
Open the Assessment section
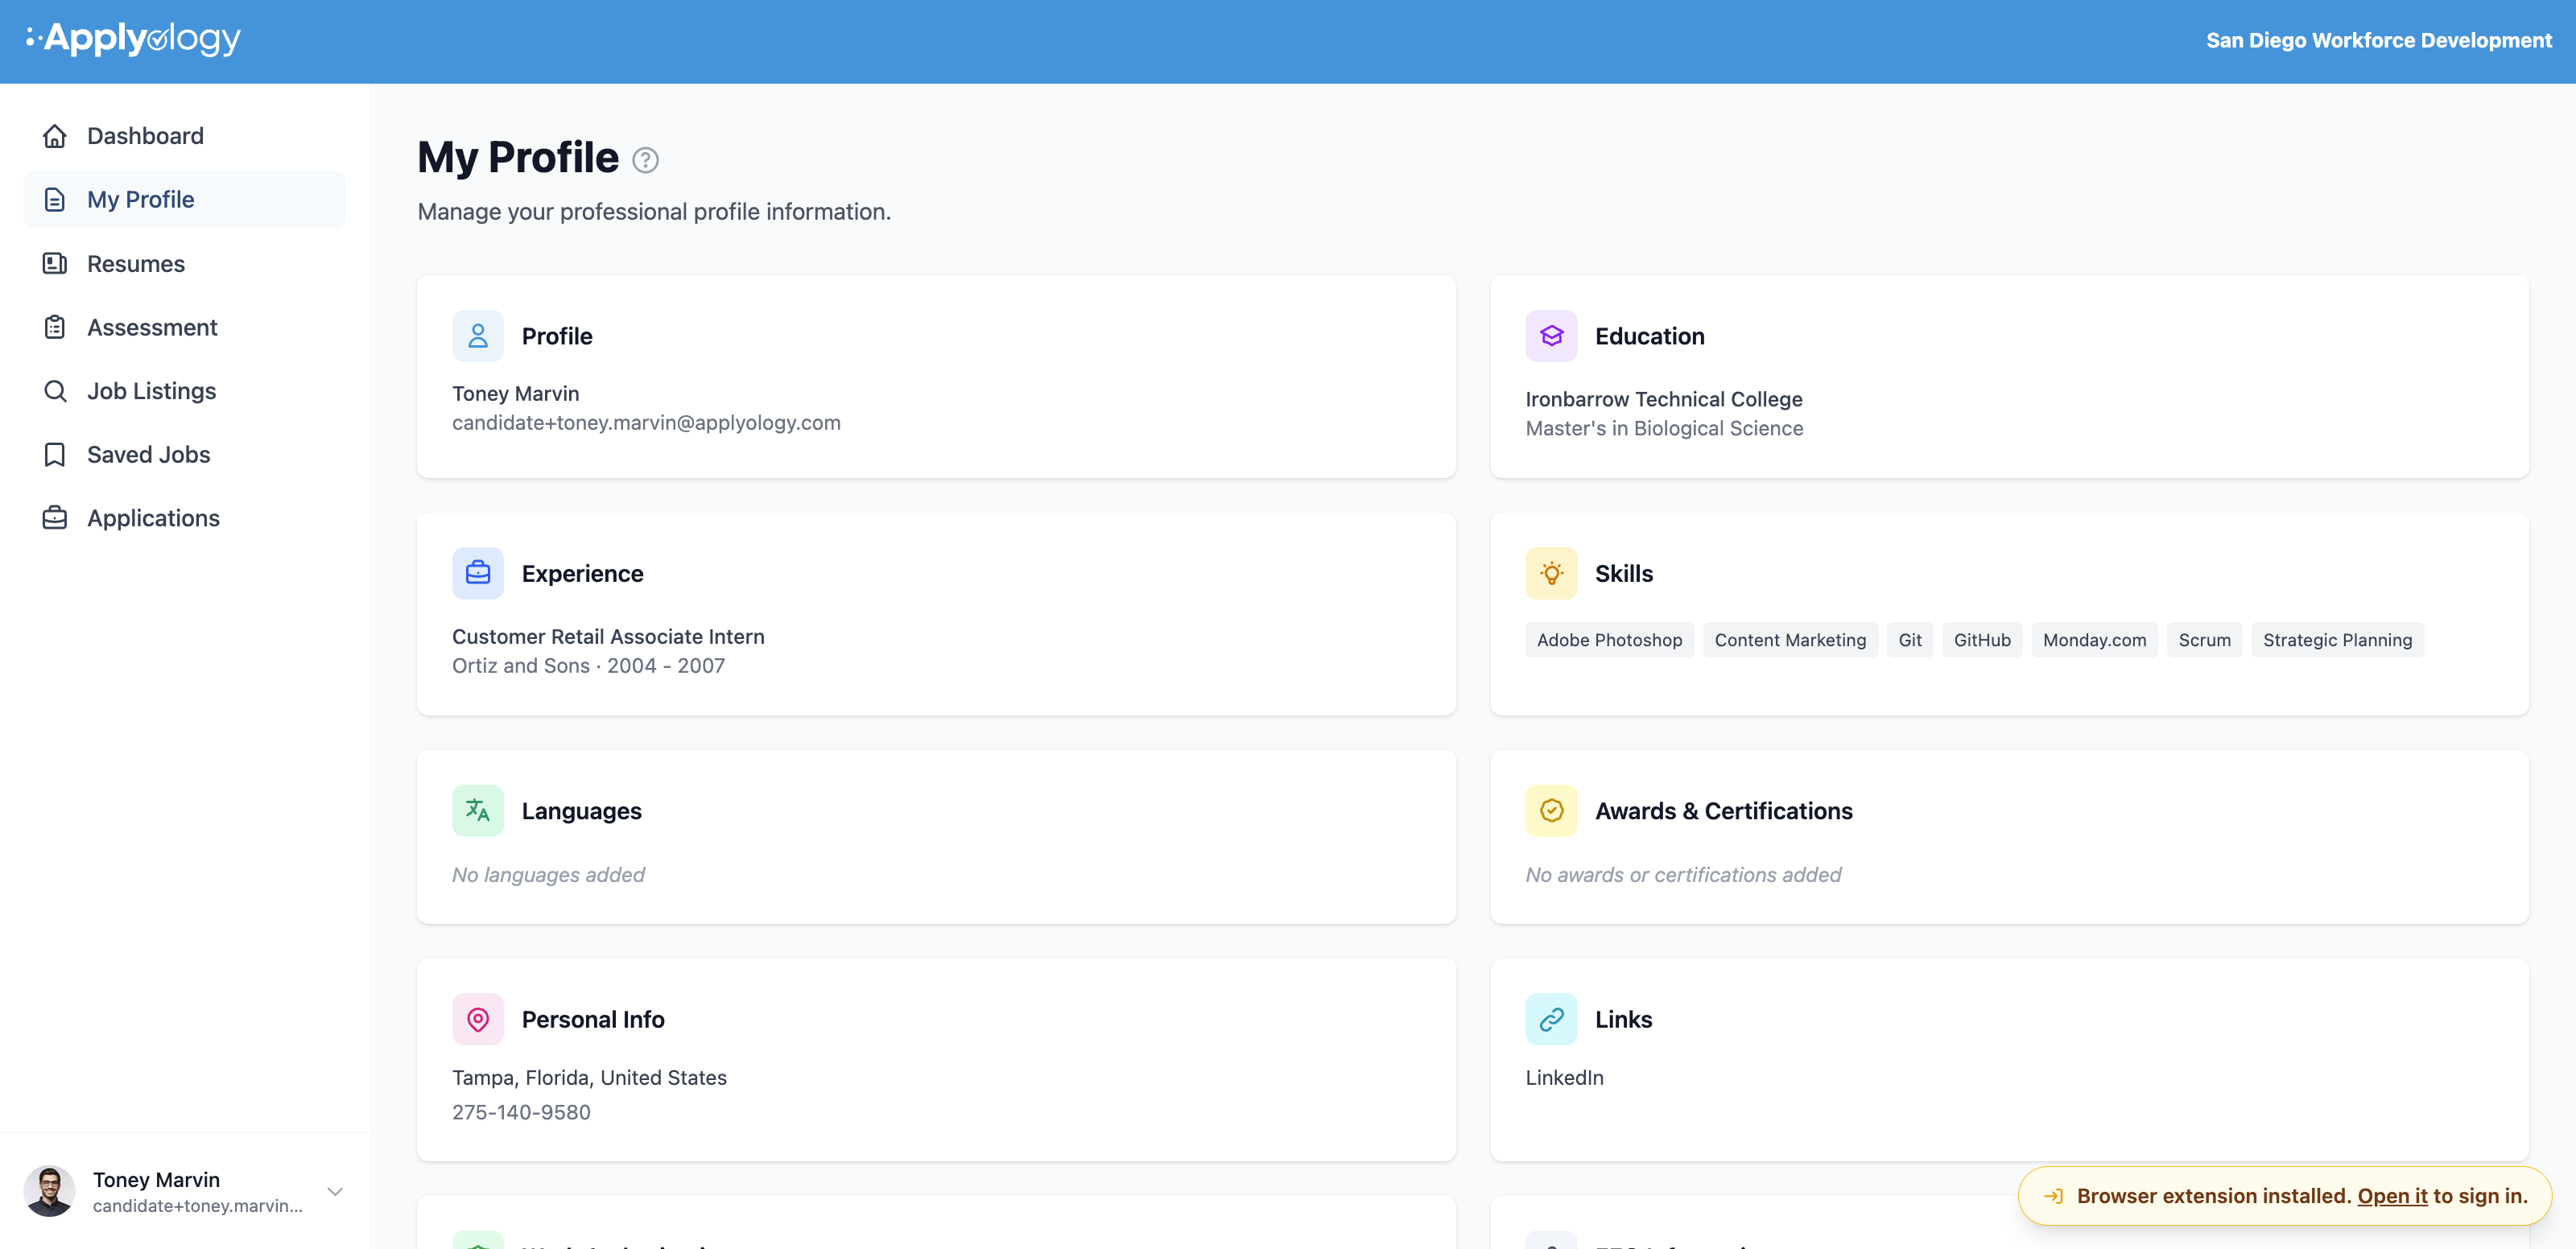tap(185, 327)
